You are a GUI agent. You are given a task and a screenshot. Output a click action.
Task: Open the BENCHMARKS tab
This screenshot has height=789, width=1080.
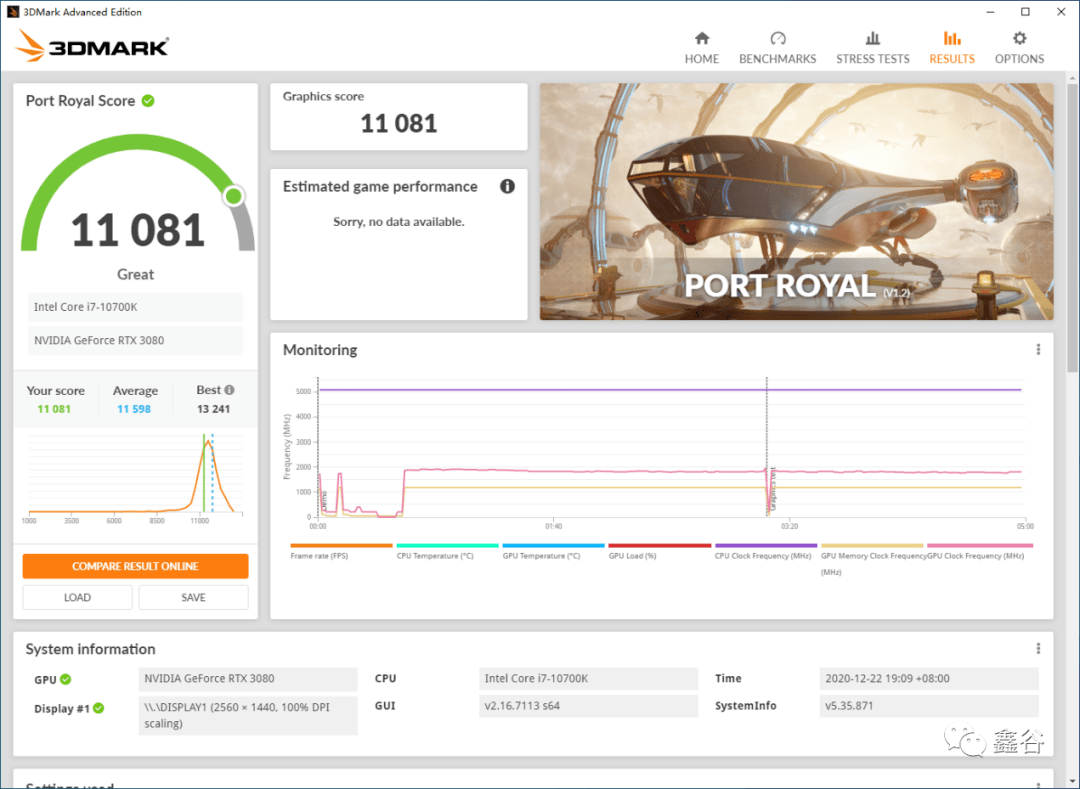tap(777, 48)
